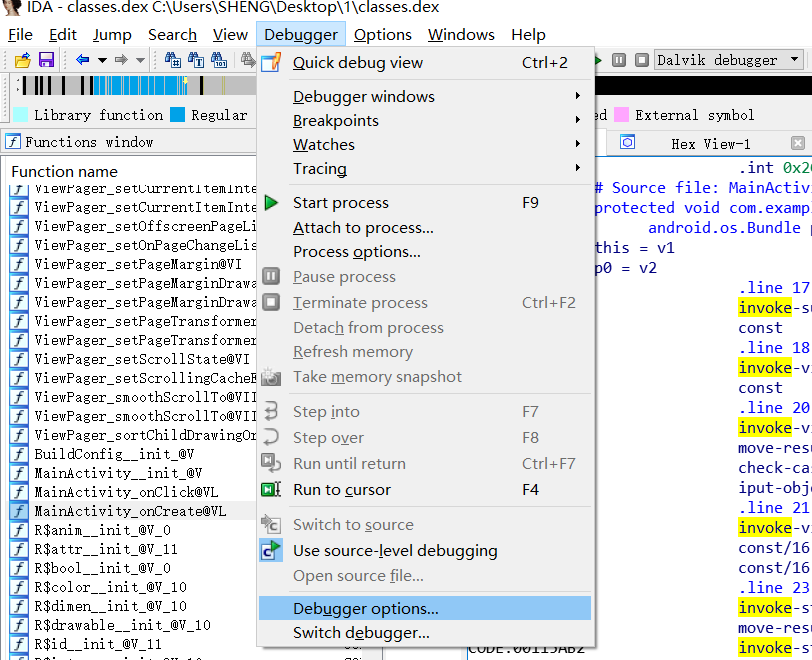This screenshot has width=812, height=660.
Task: Click the navigation band overview bar
Action: tap(137, 85)
